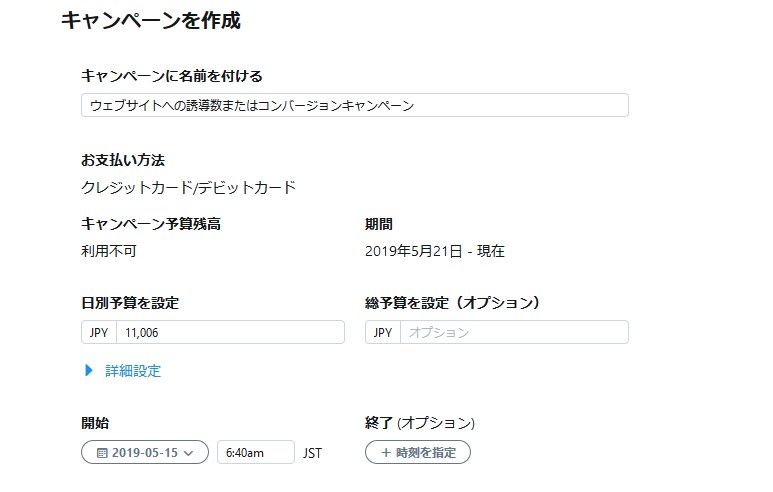773x492 pixels.
Task: Click the plus icon beside 時刻を指定
Action: (385, 453)
